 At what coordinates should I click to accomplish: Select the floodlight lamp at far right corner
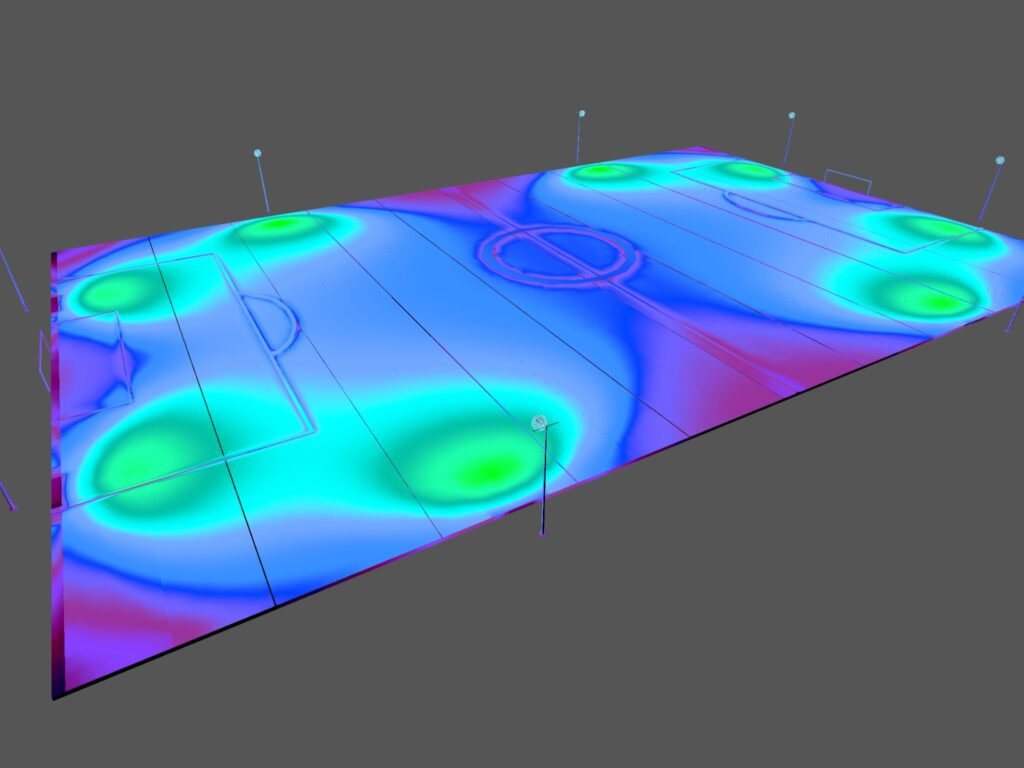pyautogui.click(x=999, y=160)
